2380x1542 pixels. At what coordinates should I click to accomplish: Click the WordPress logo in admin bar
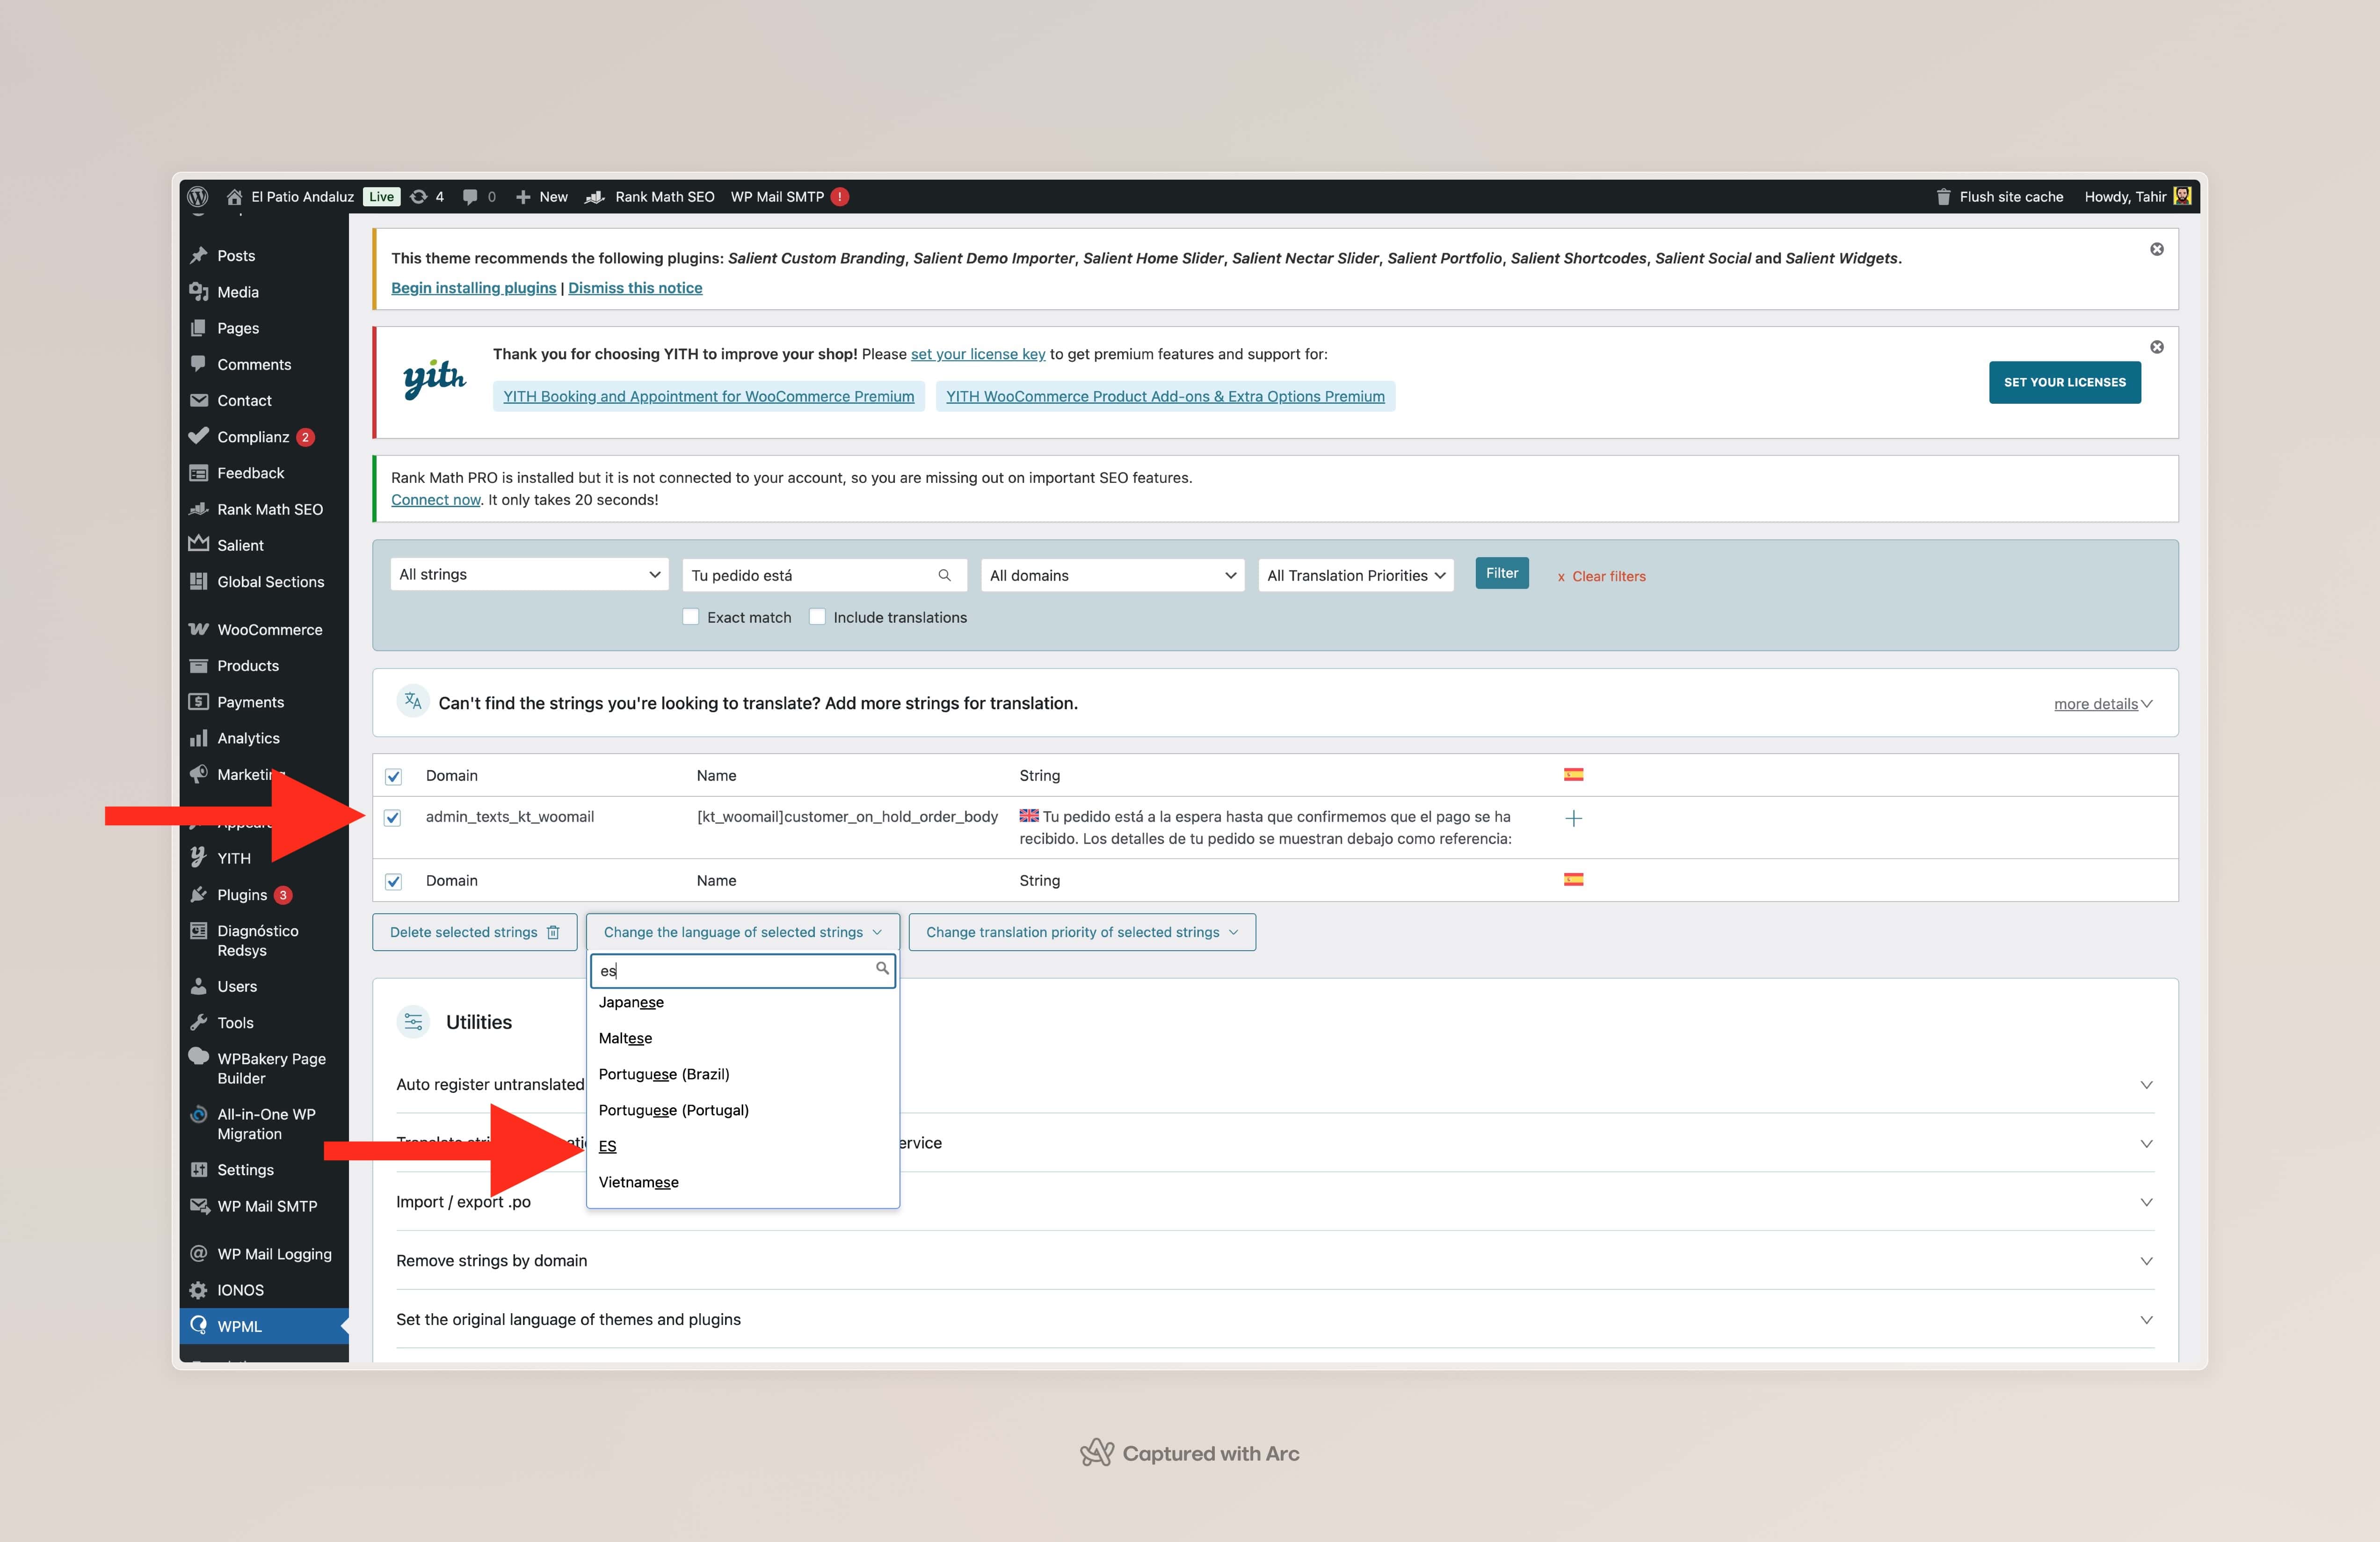(198, 196)
